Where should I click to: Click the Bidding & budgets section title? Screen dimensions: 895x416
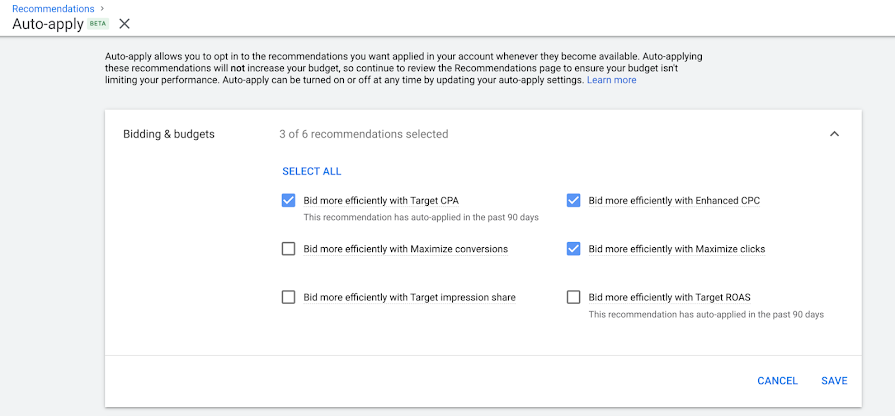169,134
